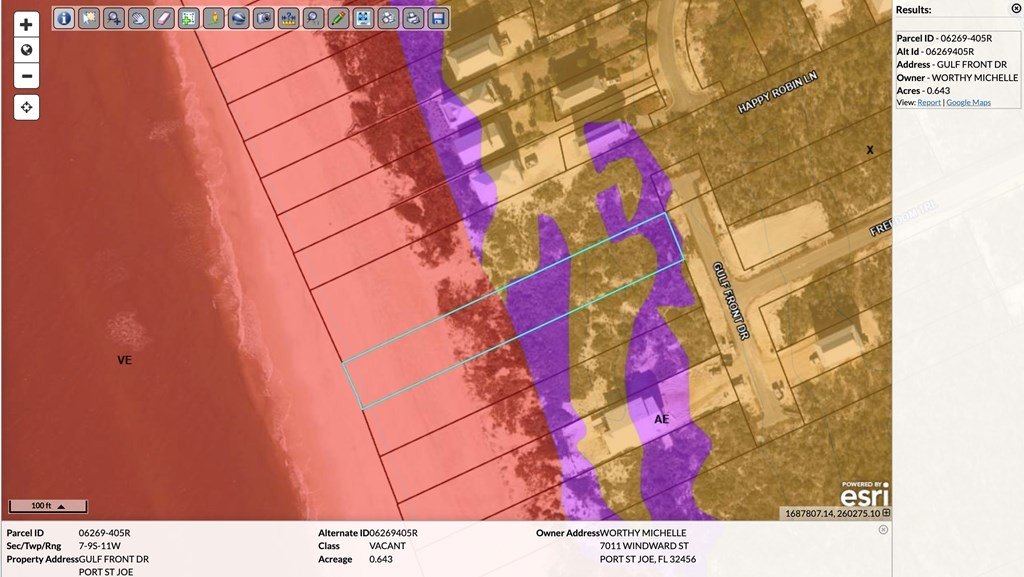Click the crosshair locate button

[x=27, y=107]
